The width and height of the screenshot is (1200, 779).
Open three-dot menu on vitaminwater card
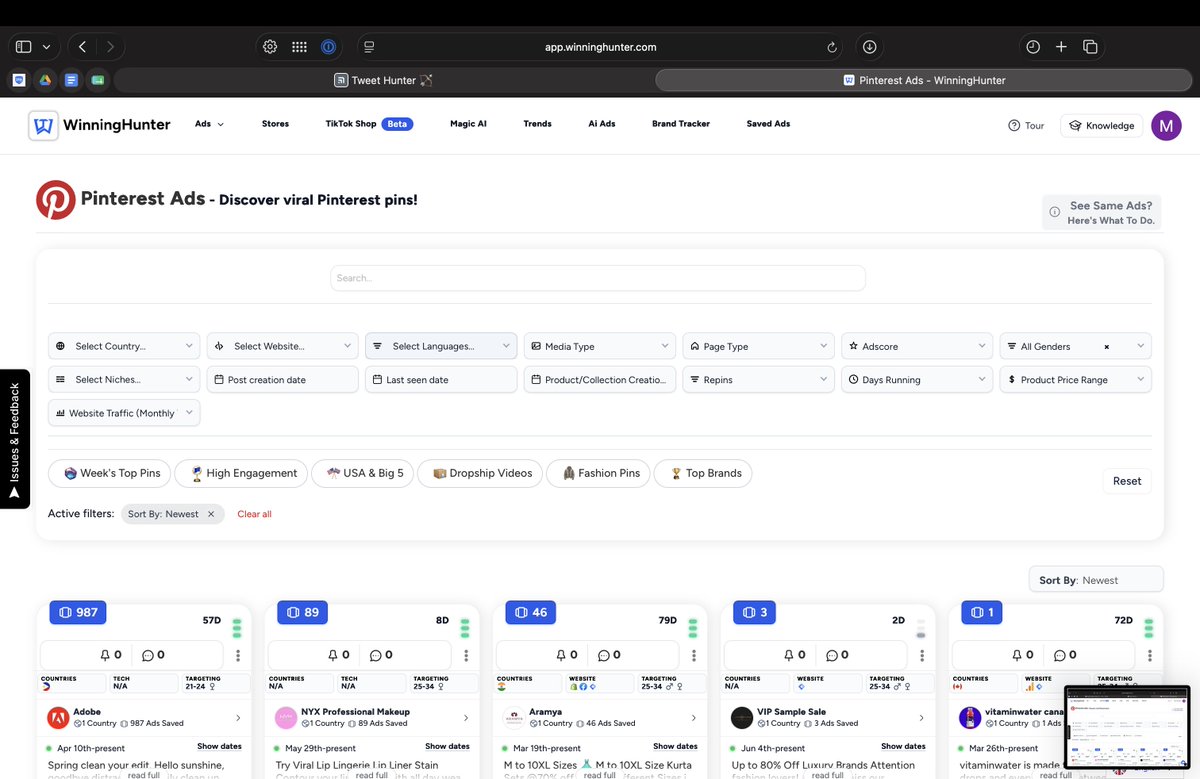point(1150,656)
